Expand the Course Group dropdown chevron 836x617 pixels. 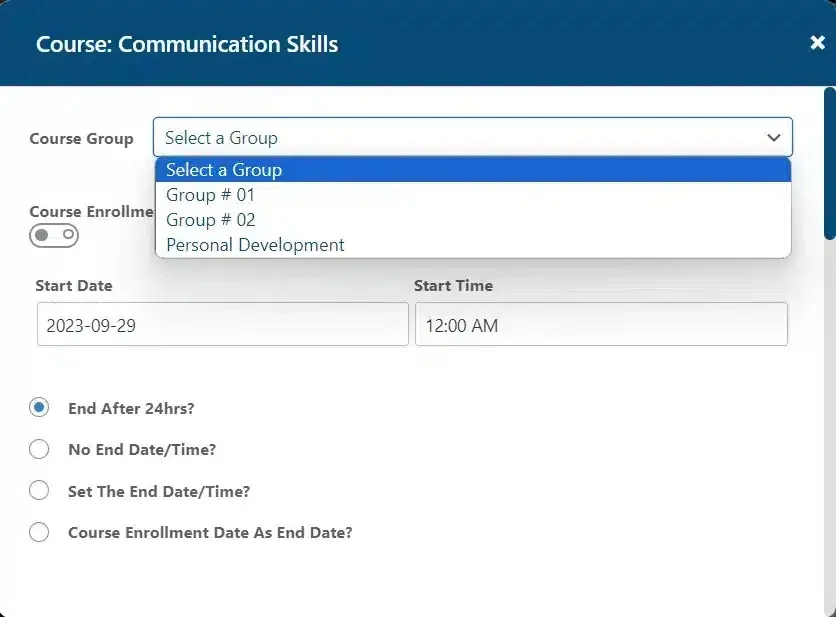[x=774, y=137]
